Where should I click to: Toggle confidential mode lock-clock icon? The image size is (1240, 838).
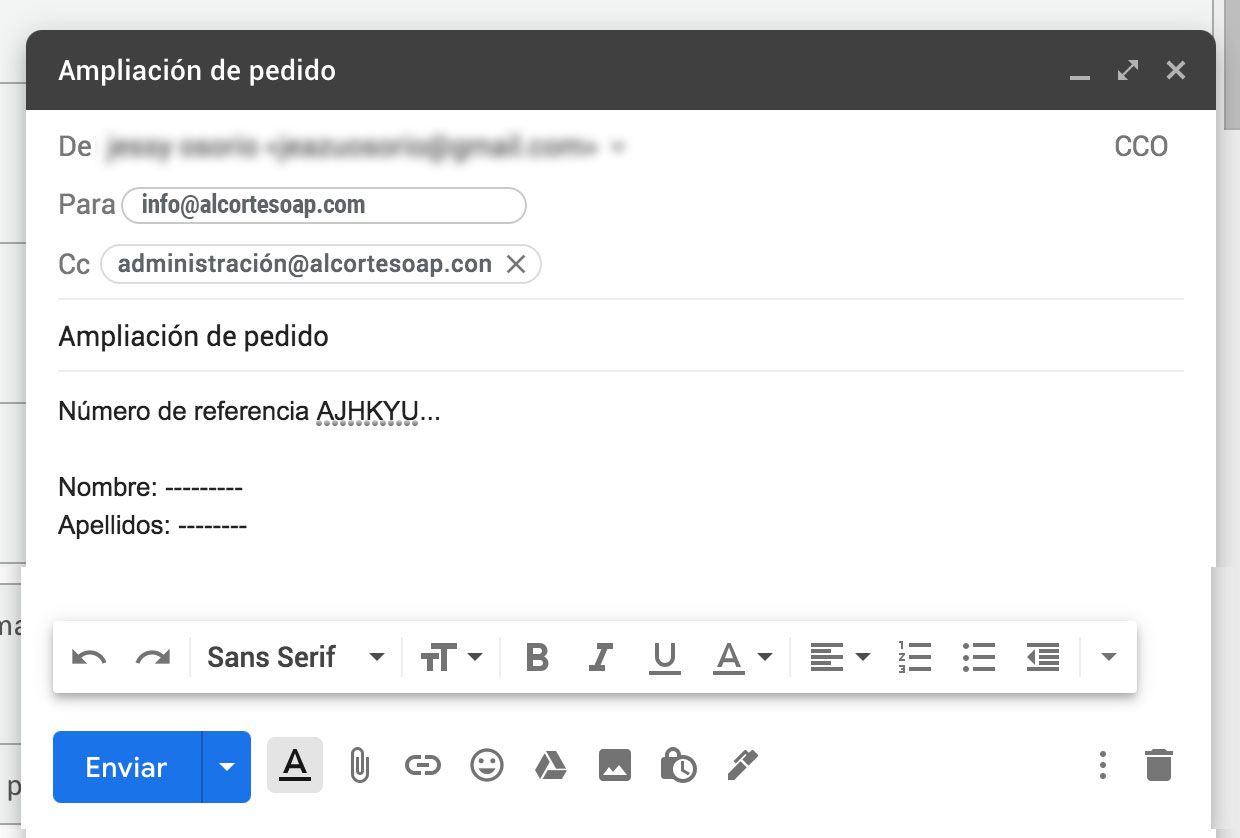(x=678, y=766)
